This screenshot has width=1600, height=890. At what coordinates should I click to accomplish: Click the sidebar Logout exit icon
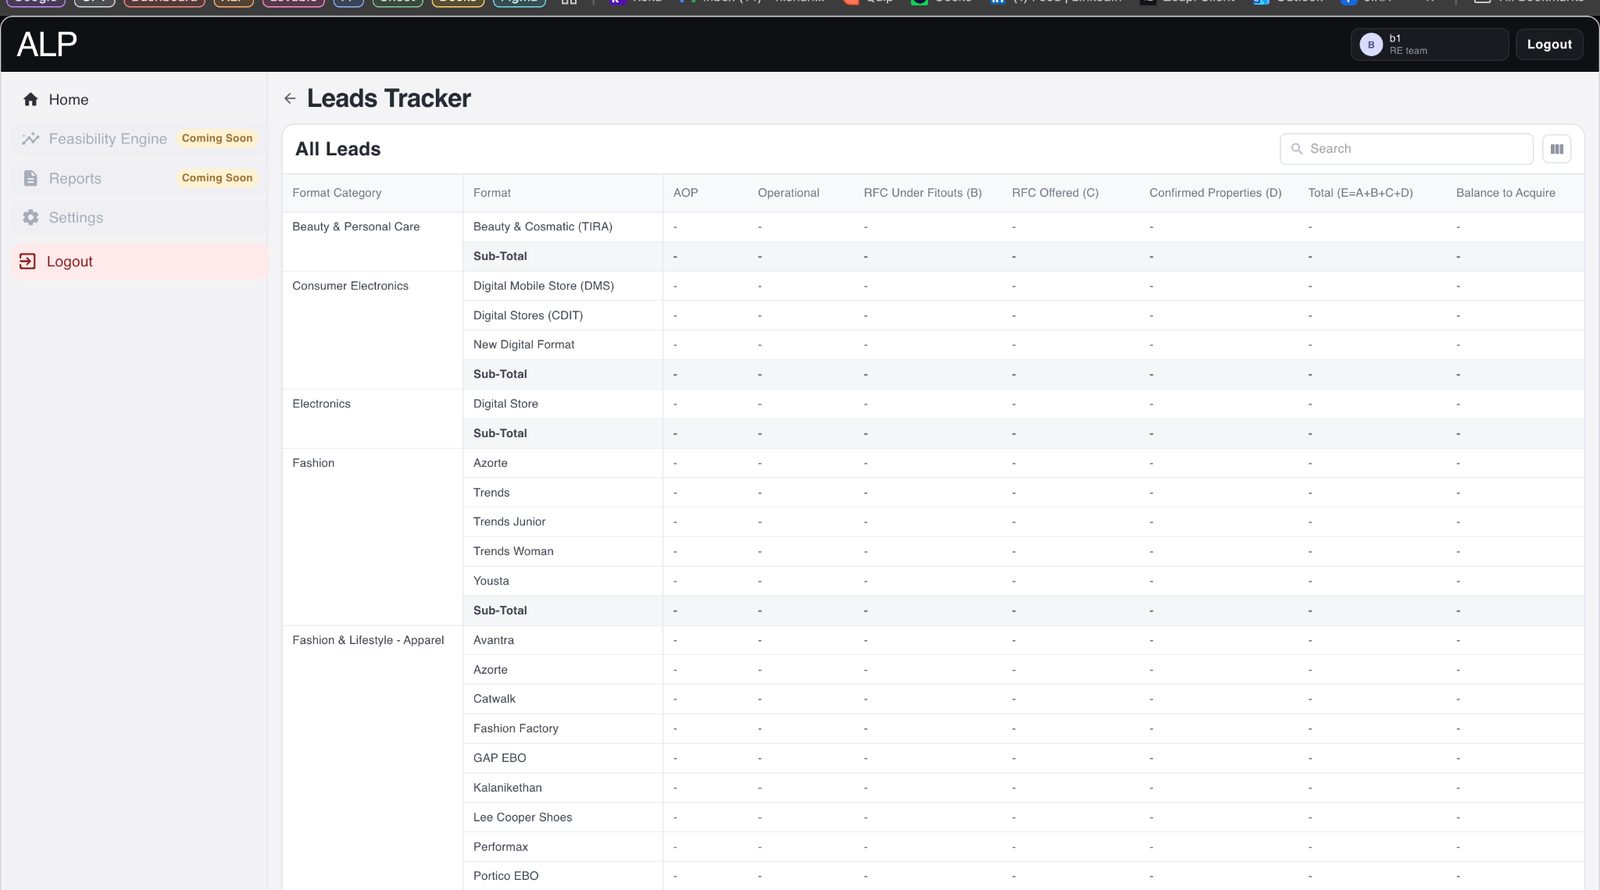pos(28,261)
